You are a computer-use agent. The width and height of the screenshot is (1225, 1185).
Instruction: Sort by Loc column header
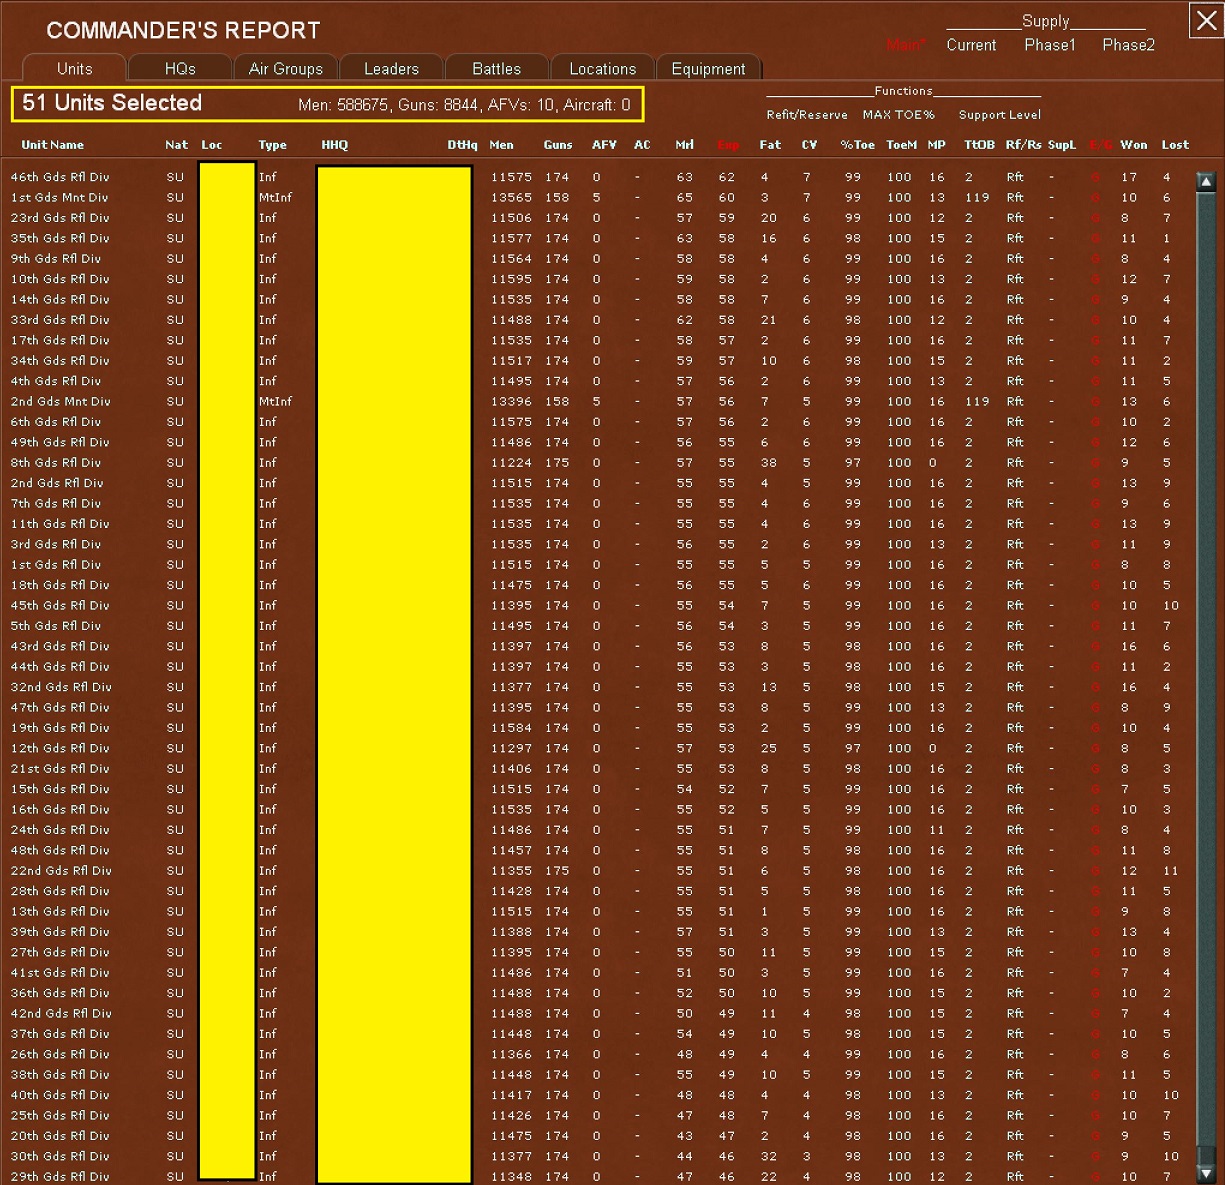(x=212, y=145)
